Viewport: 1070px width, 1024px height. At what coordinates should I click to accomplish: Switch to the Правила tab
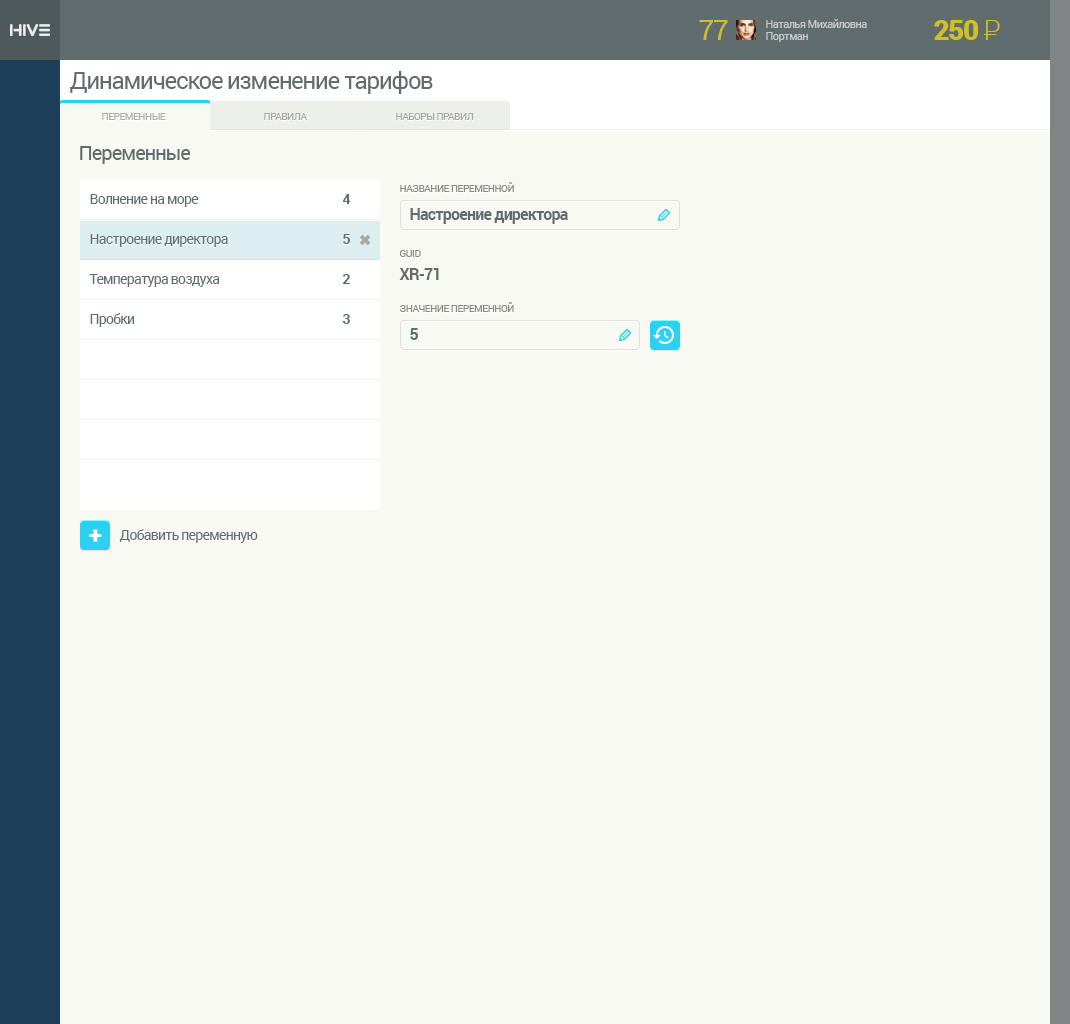click(285, 117)
